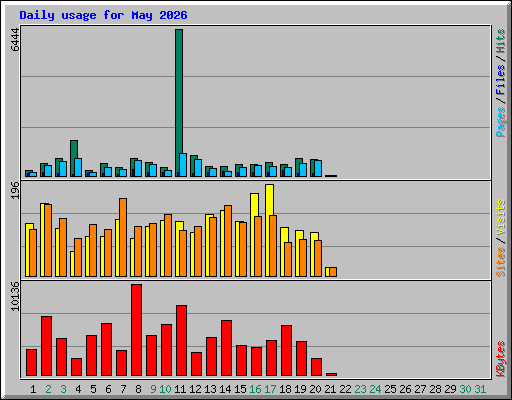Click day label 11 on the axis
512x400 pixels.
(180, 389)
